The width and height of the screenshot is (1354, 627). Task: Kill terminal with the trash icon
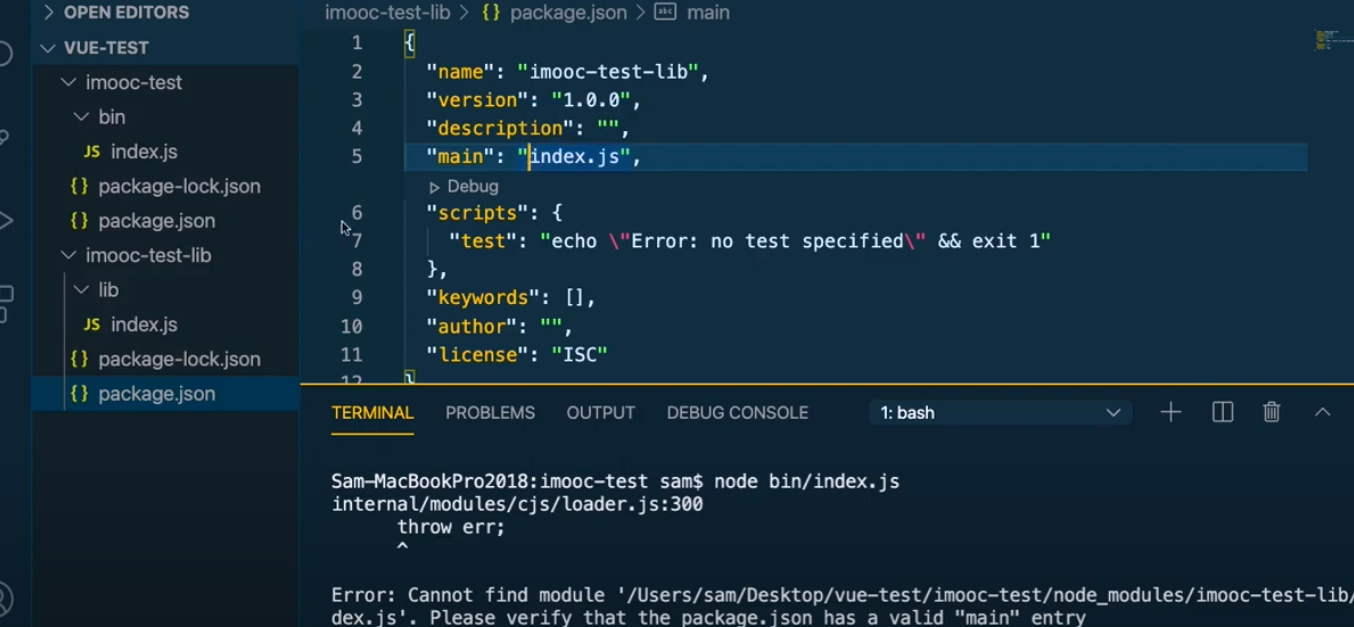click(x=1271, y=412)
